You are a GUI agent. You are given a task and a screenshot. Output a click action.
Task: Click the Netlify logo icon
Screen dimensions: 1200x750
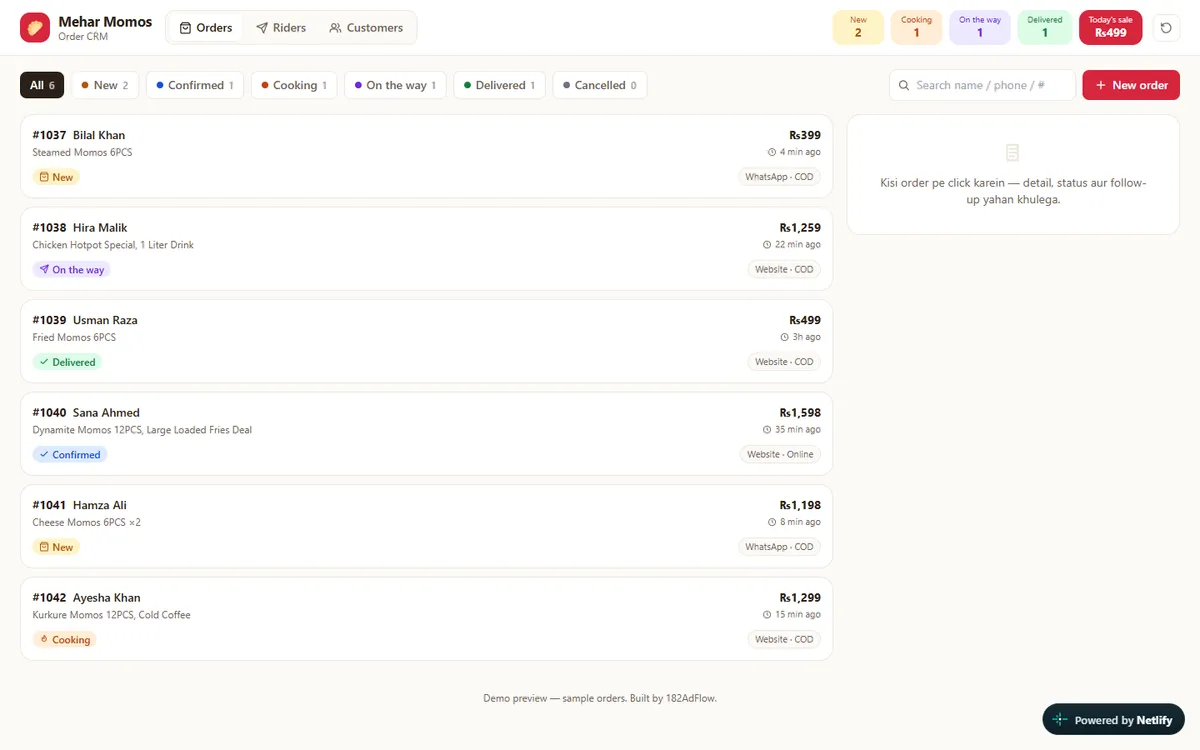(1061, 720)
